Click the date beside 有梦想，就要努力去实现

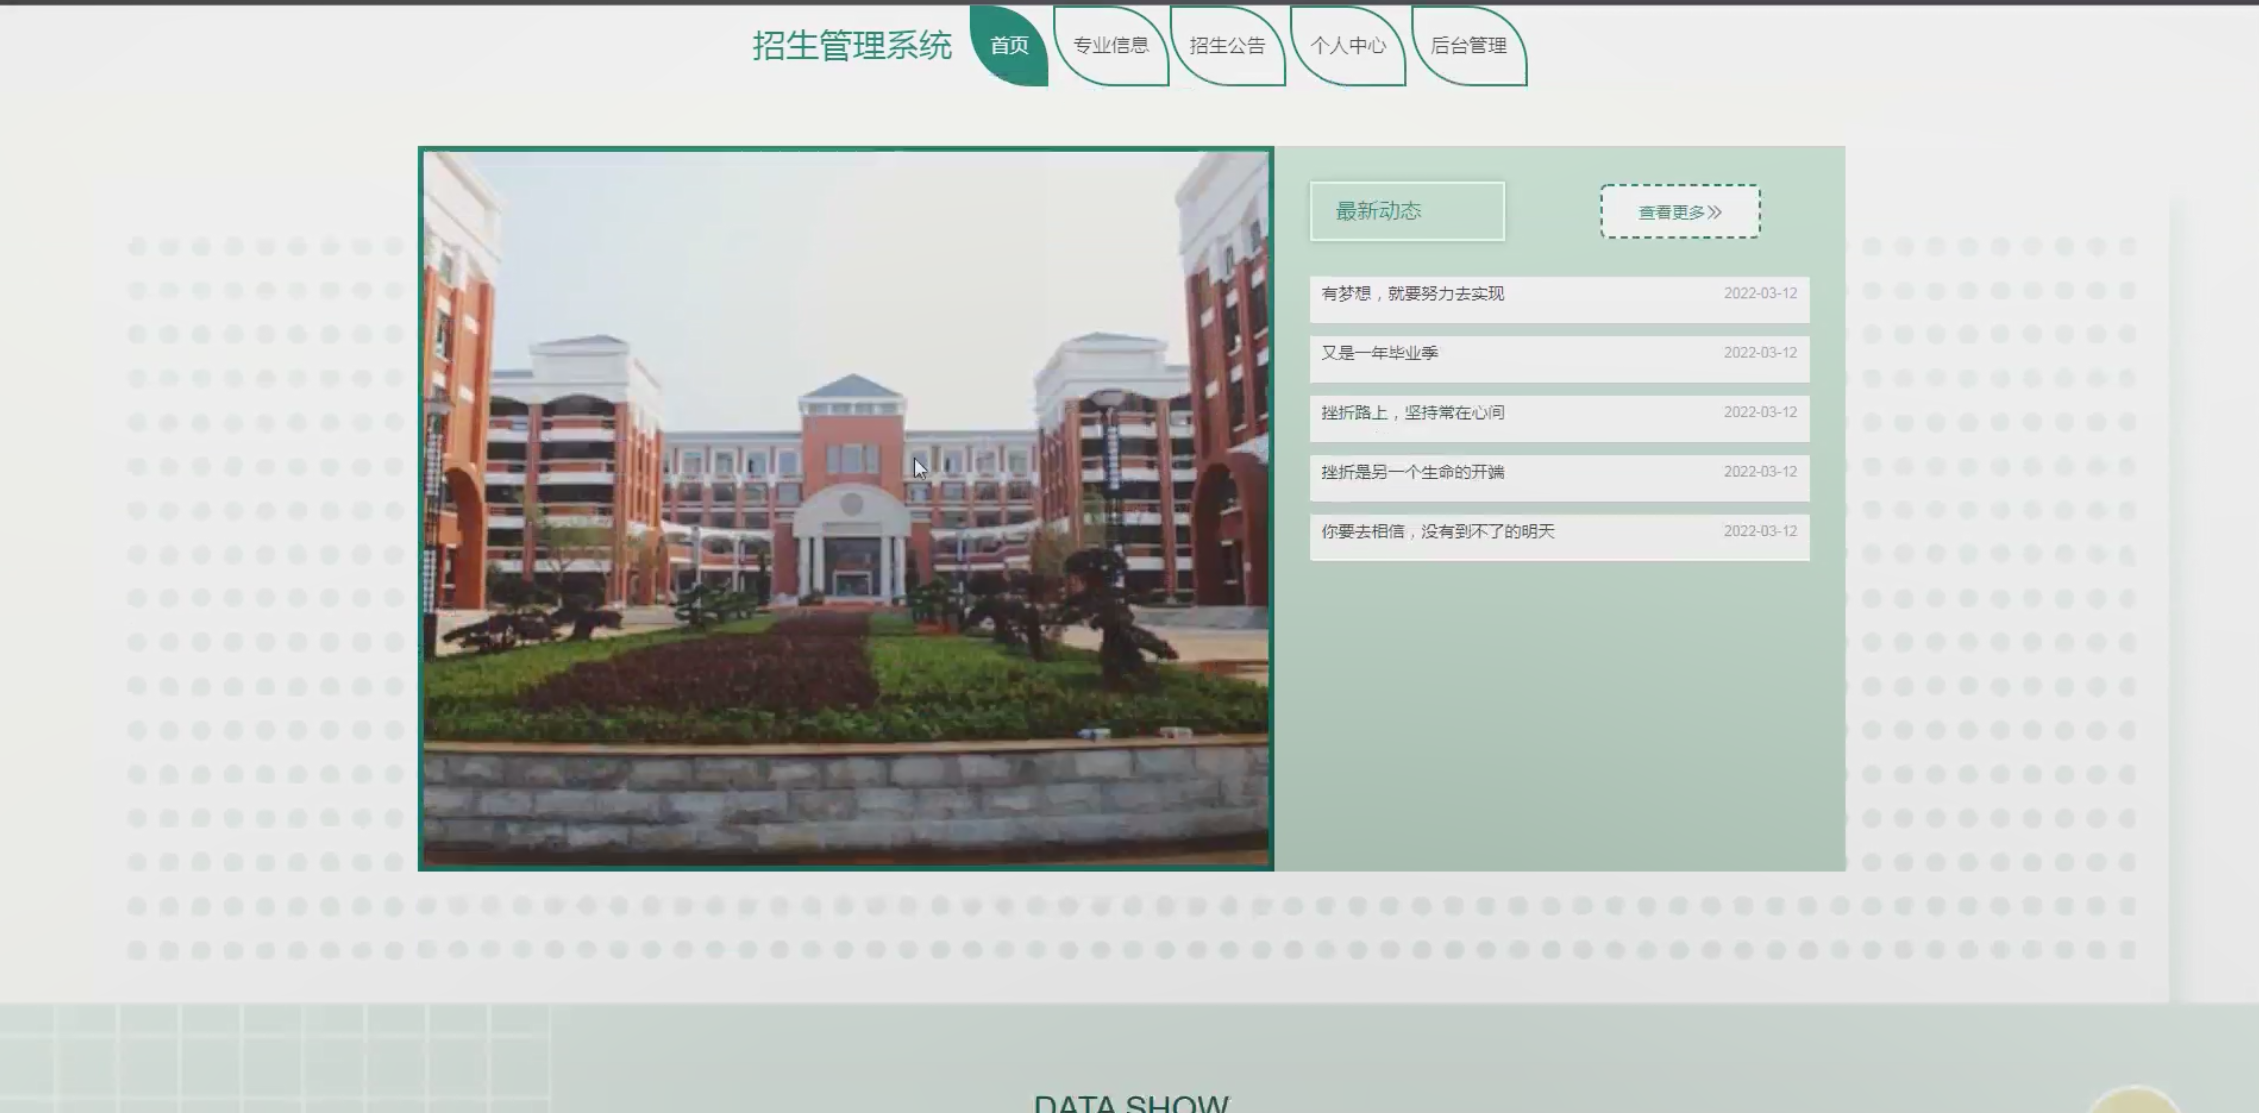click(x=1759, y=294)
